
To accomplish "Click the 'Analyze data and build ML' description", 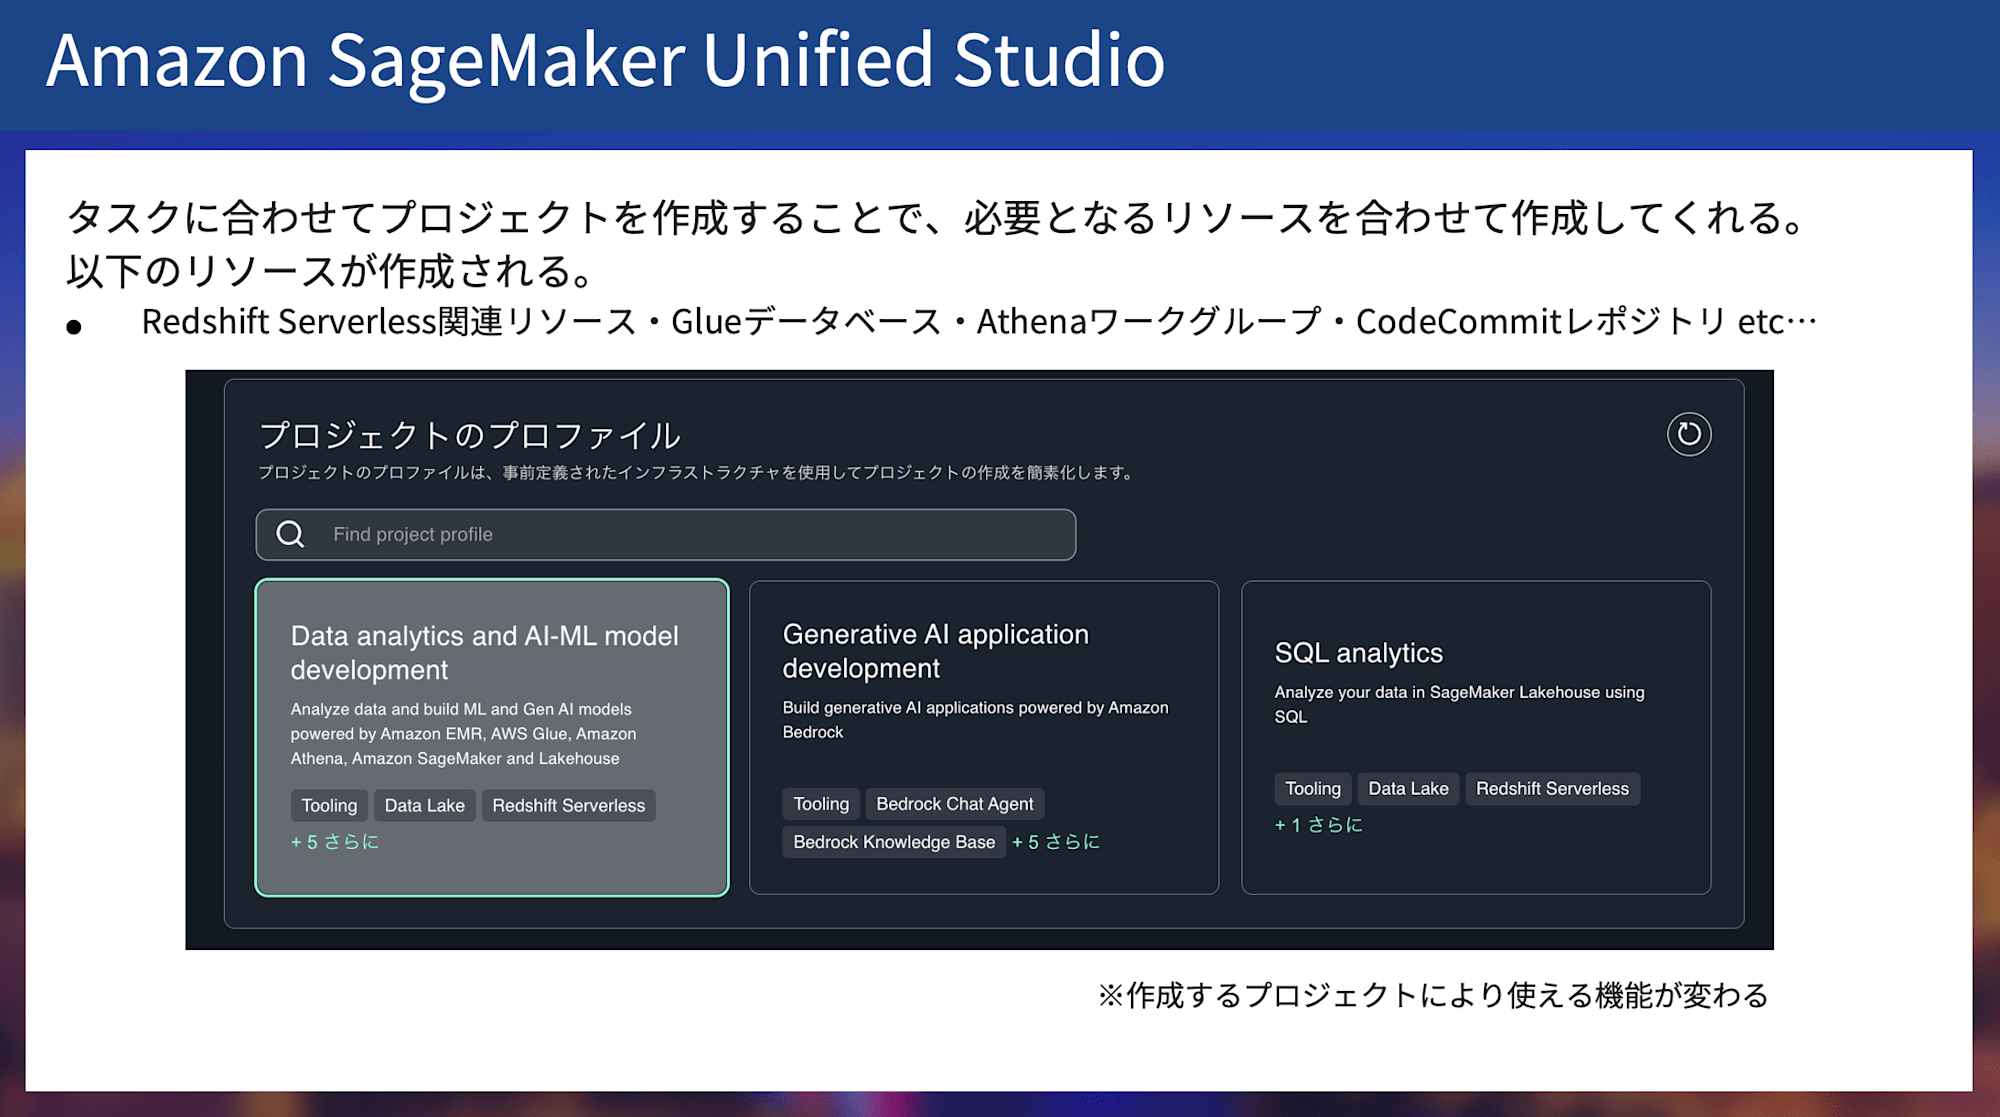I will pos(463,733).
